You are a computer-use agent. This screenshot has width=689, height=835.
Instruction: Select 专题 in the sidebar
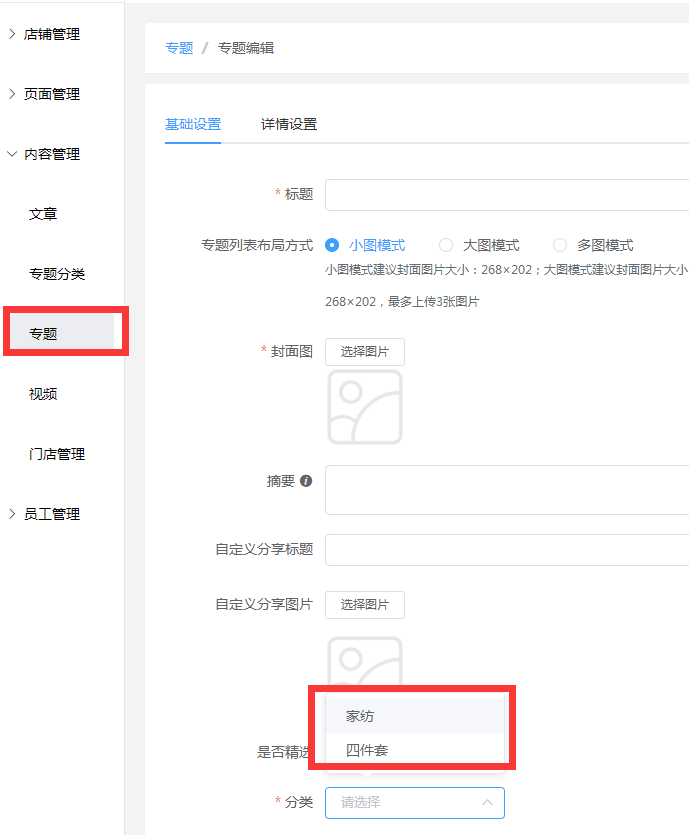[43, 334]
